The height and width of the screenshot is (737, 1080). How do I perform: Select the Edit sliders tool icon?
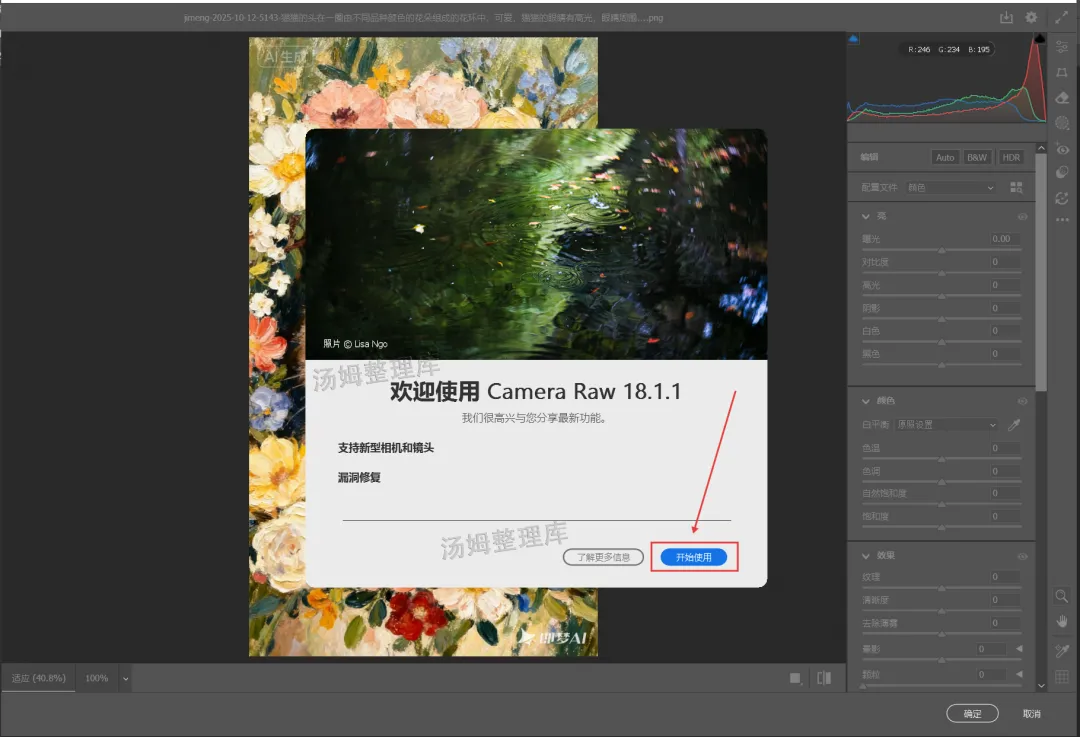[1062, 47]
